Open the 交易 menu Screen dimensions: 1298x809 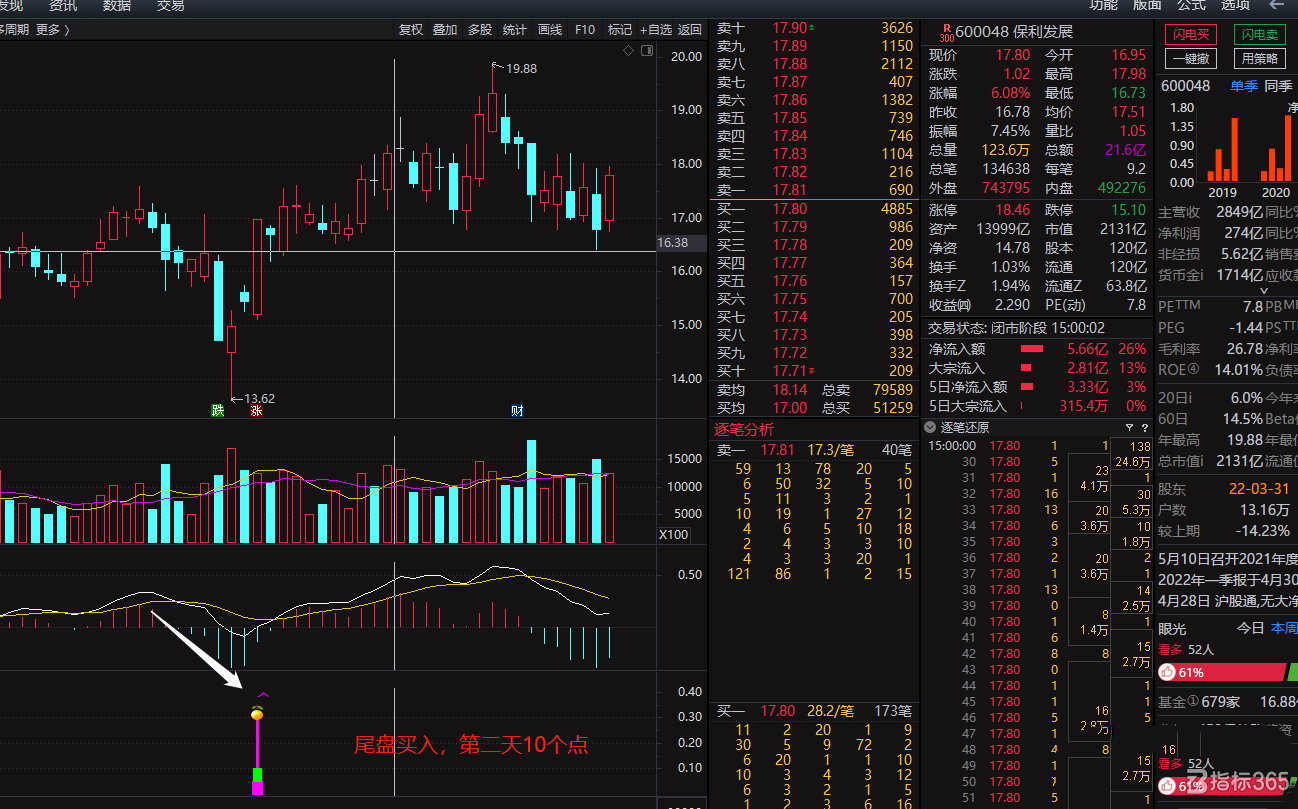click(171, 6)
